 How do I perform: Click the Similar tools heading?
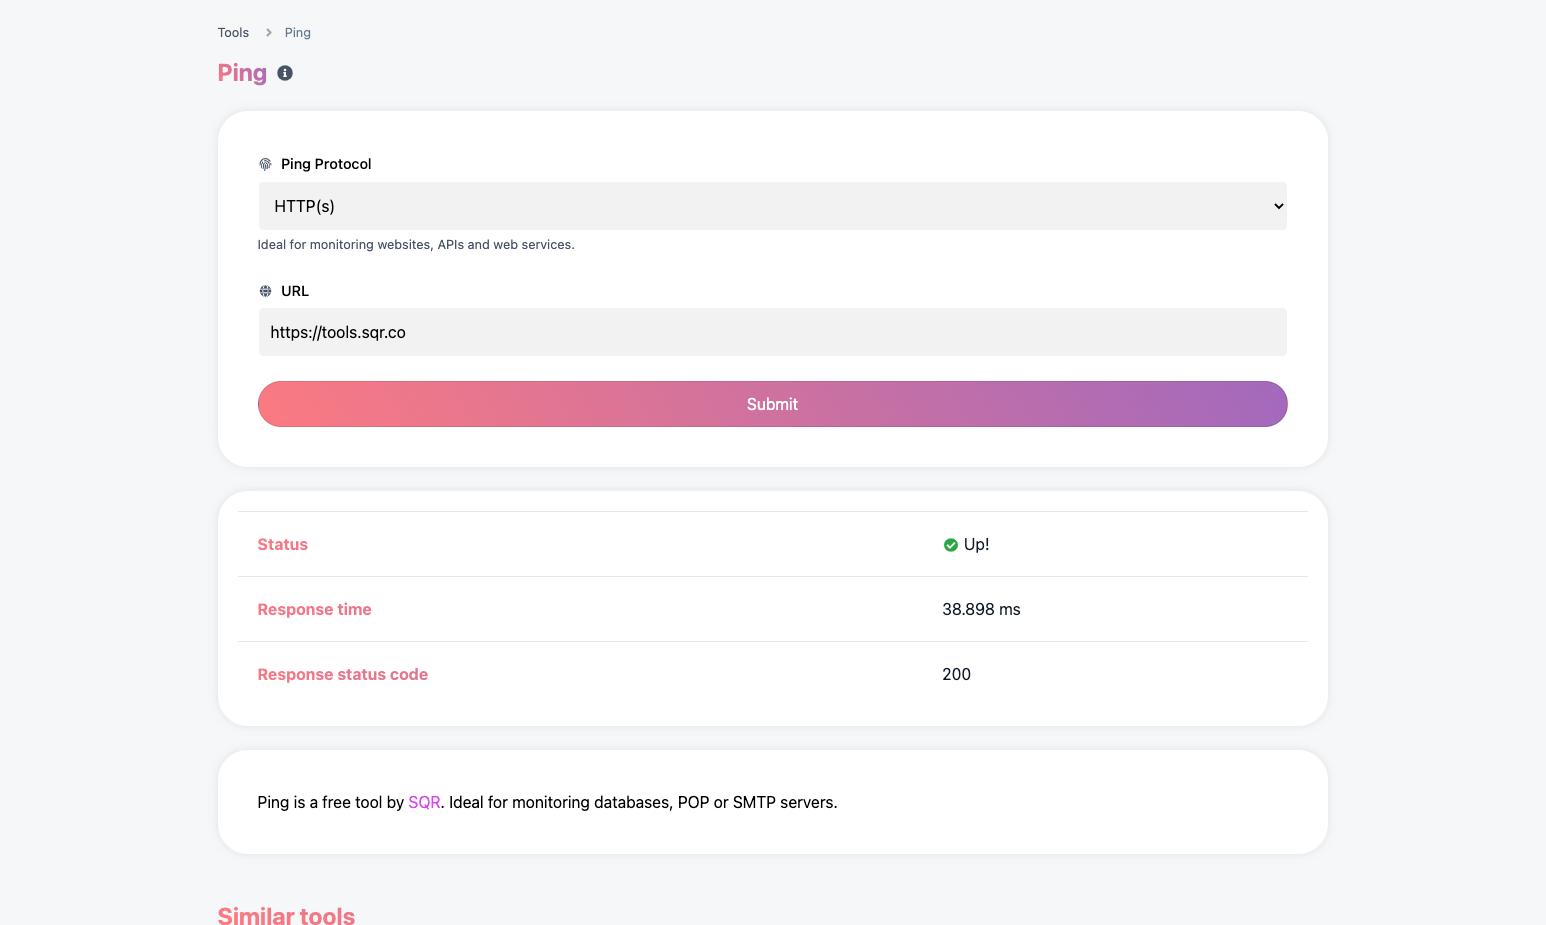coord(286,915)
